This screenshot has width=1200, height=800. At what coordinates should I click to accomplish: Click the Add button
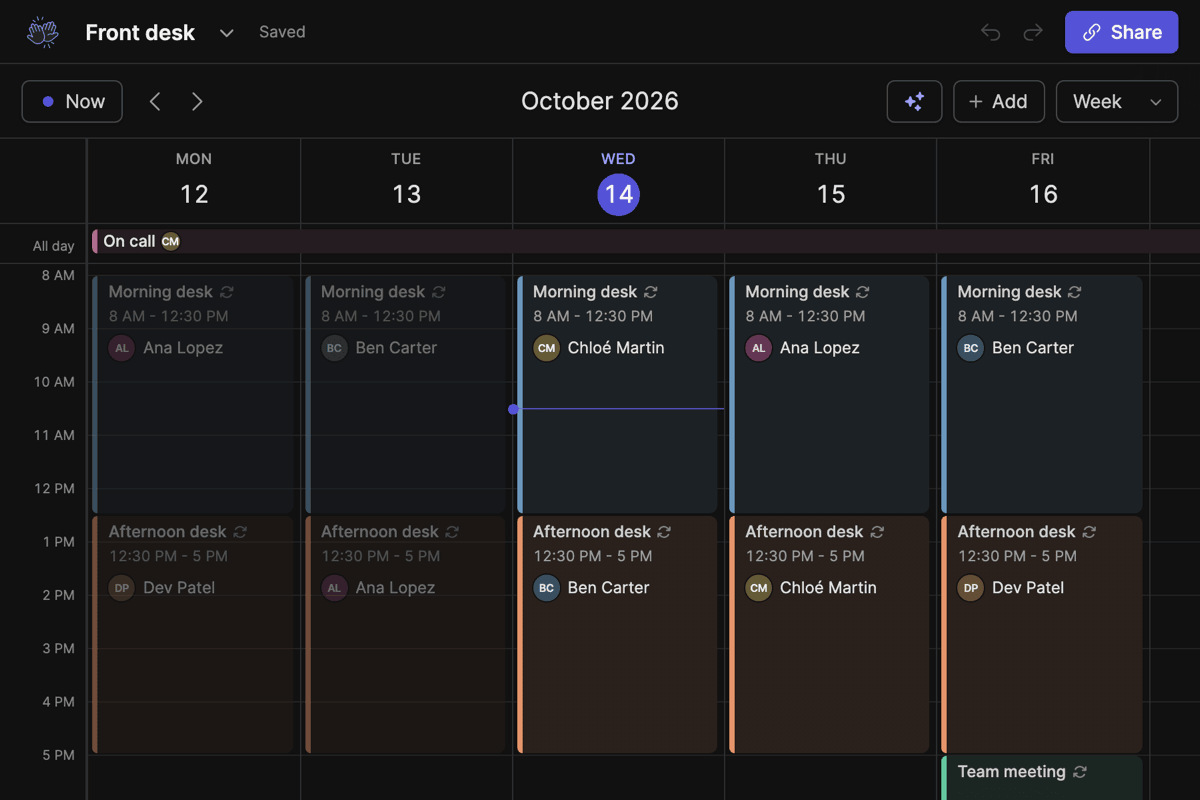998,101
